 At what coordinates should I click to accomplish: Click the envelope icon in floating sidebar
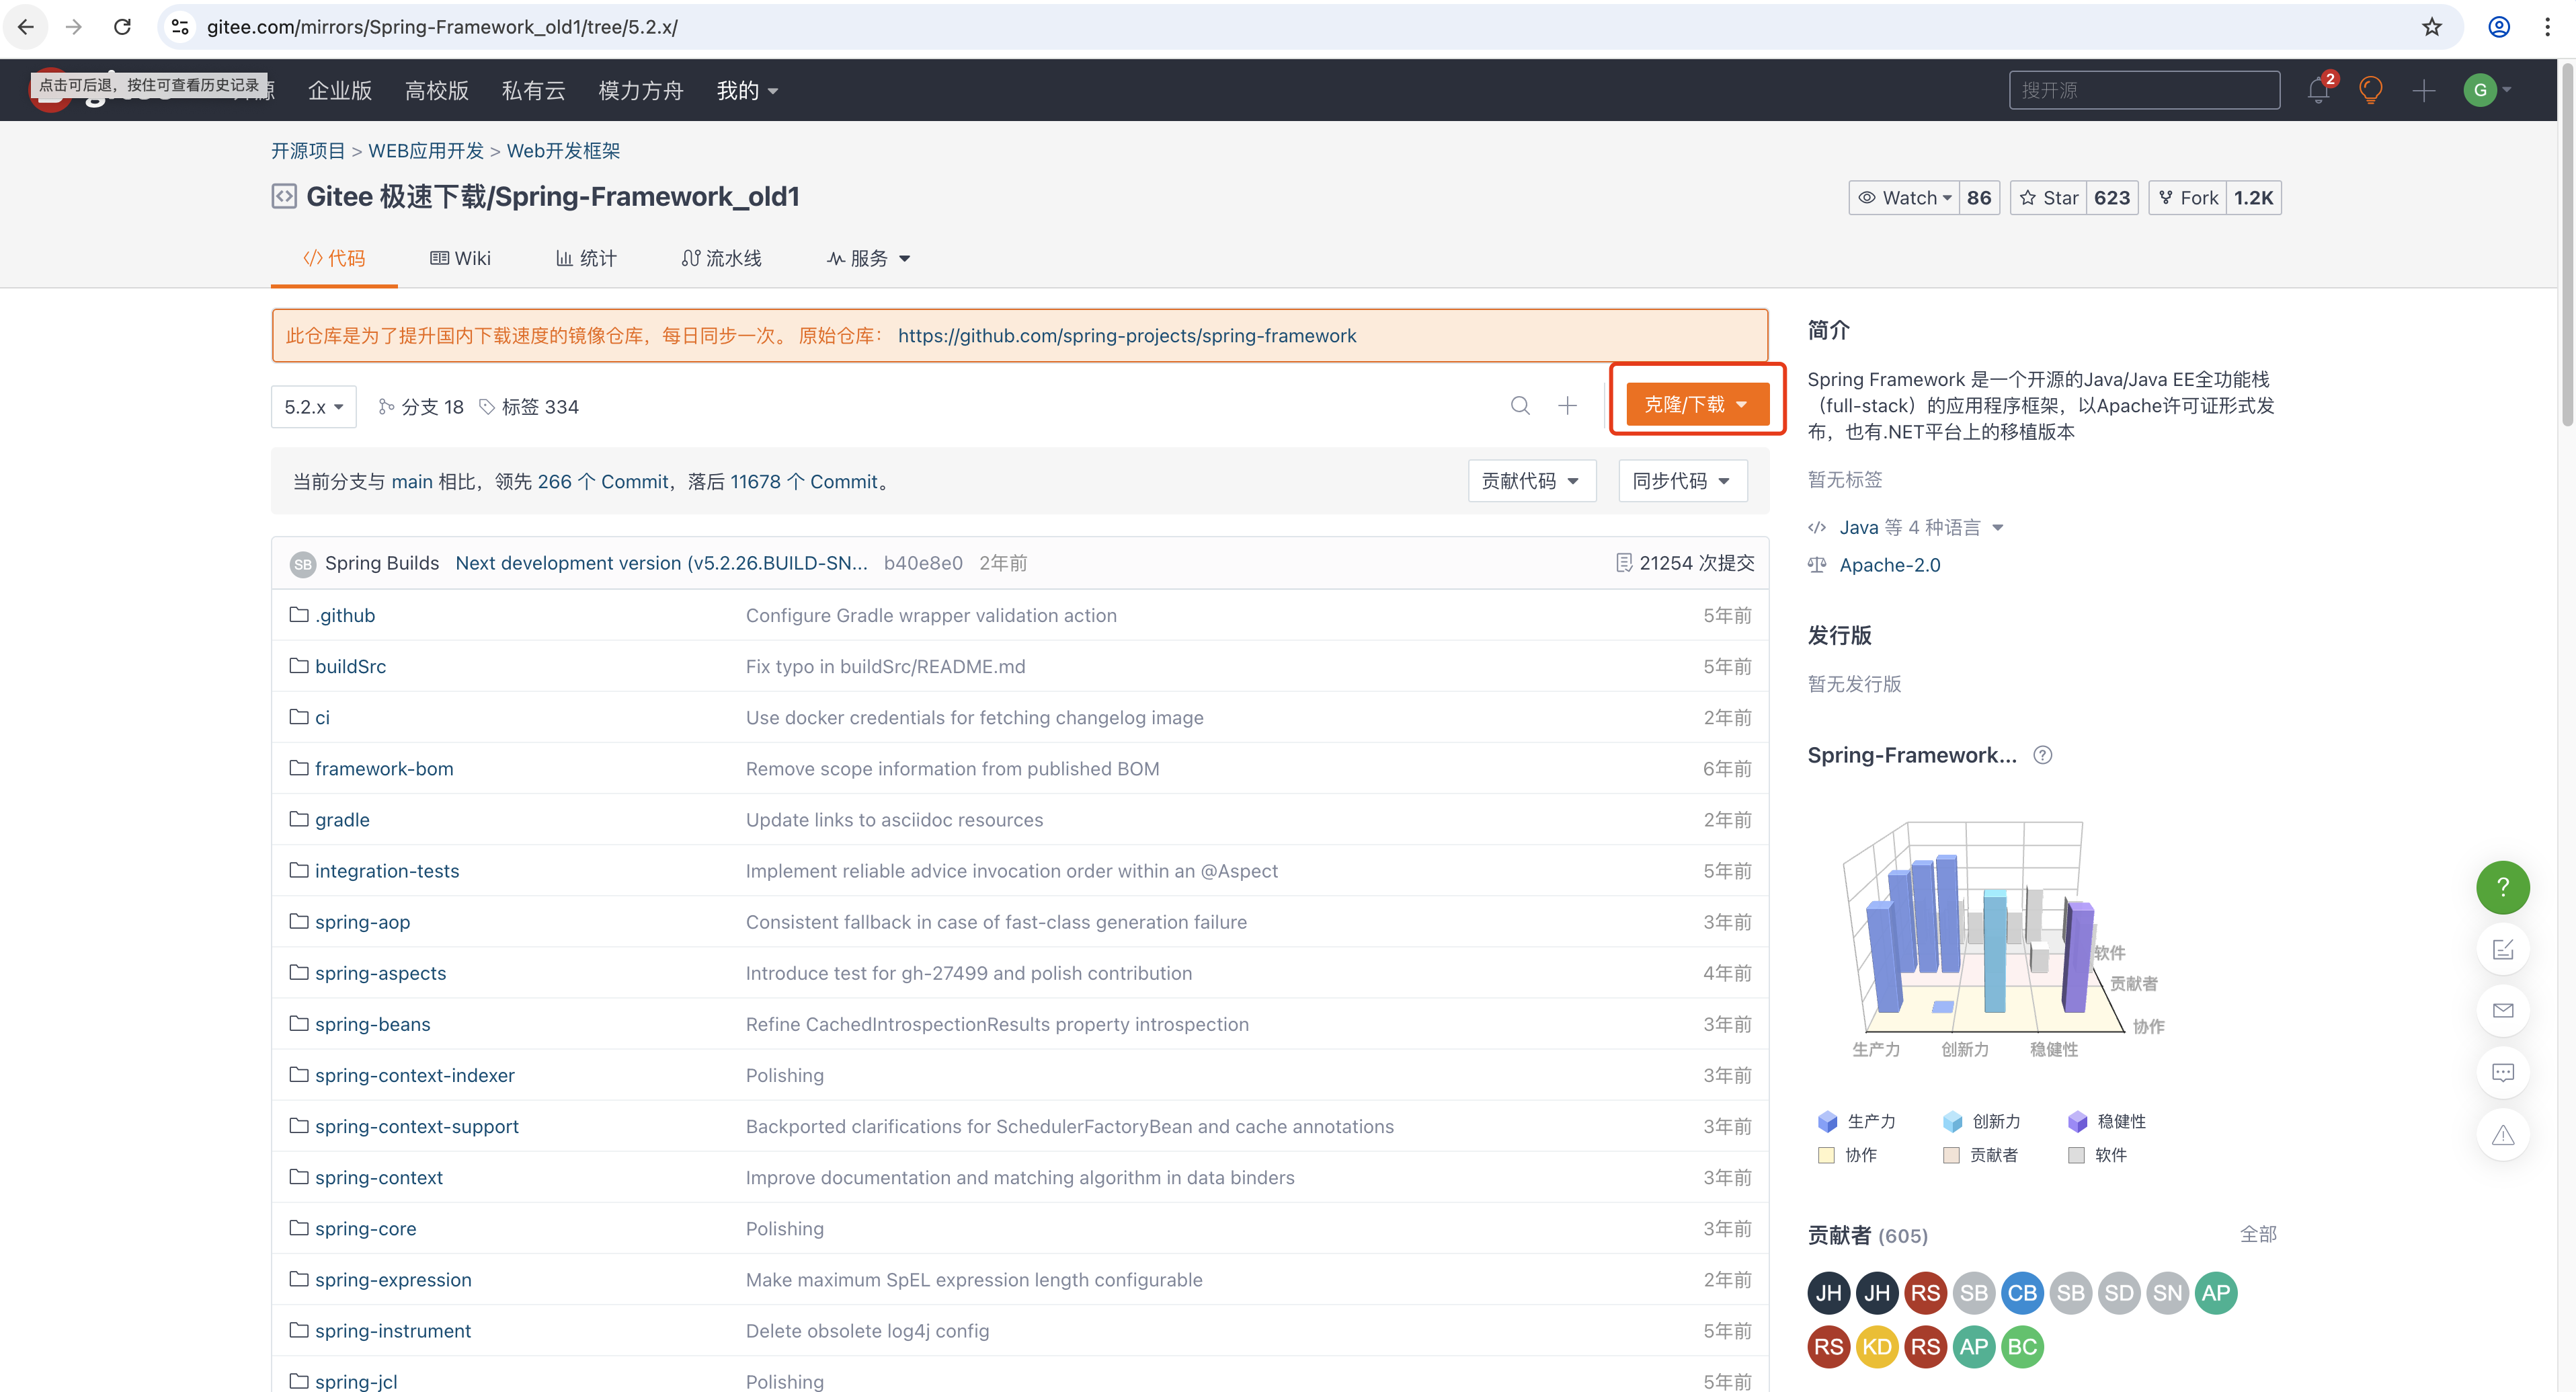pos(2502,1010)
